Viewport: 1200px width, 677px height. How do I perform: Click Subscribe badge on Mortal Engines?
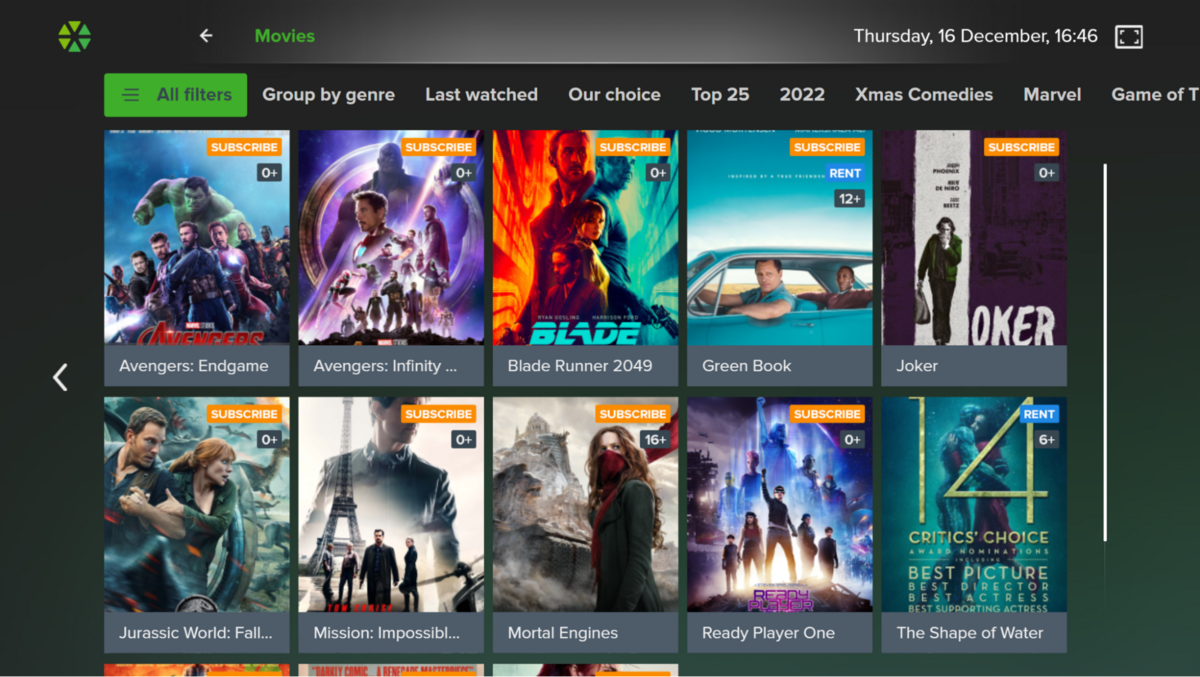pos(633,414)
